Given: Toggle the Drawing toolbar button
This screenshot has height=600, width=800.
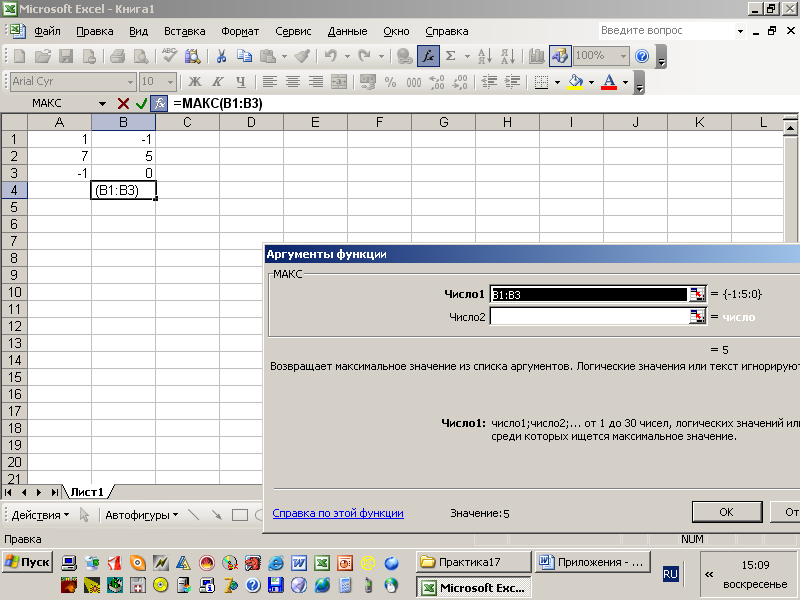Looking at the screenshot, I should pyautogui.click(x=560, y=56).
